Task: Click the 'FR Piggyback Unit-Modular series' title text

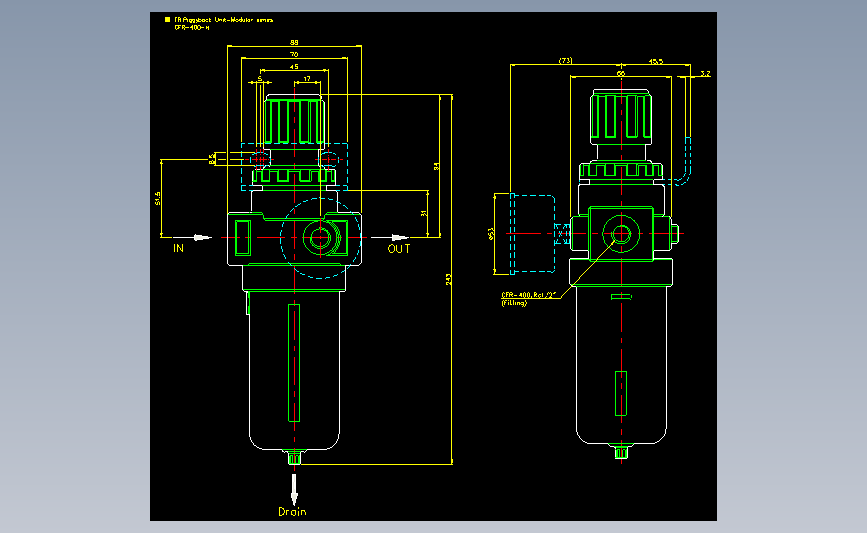Action: pyautogui.click(x=223, y=20)
